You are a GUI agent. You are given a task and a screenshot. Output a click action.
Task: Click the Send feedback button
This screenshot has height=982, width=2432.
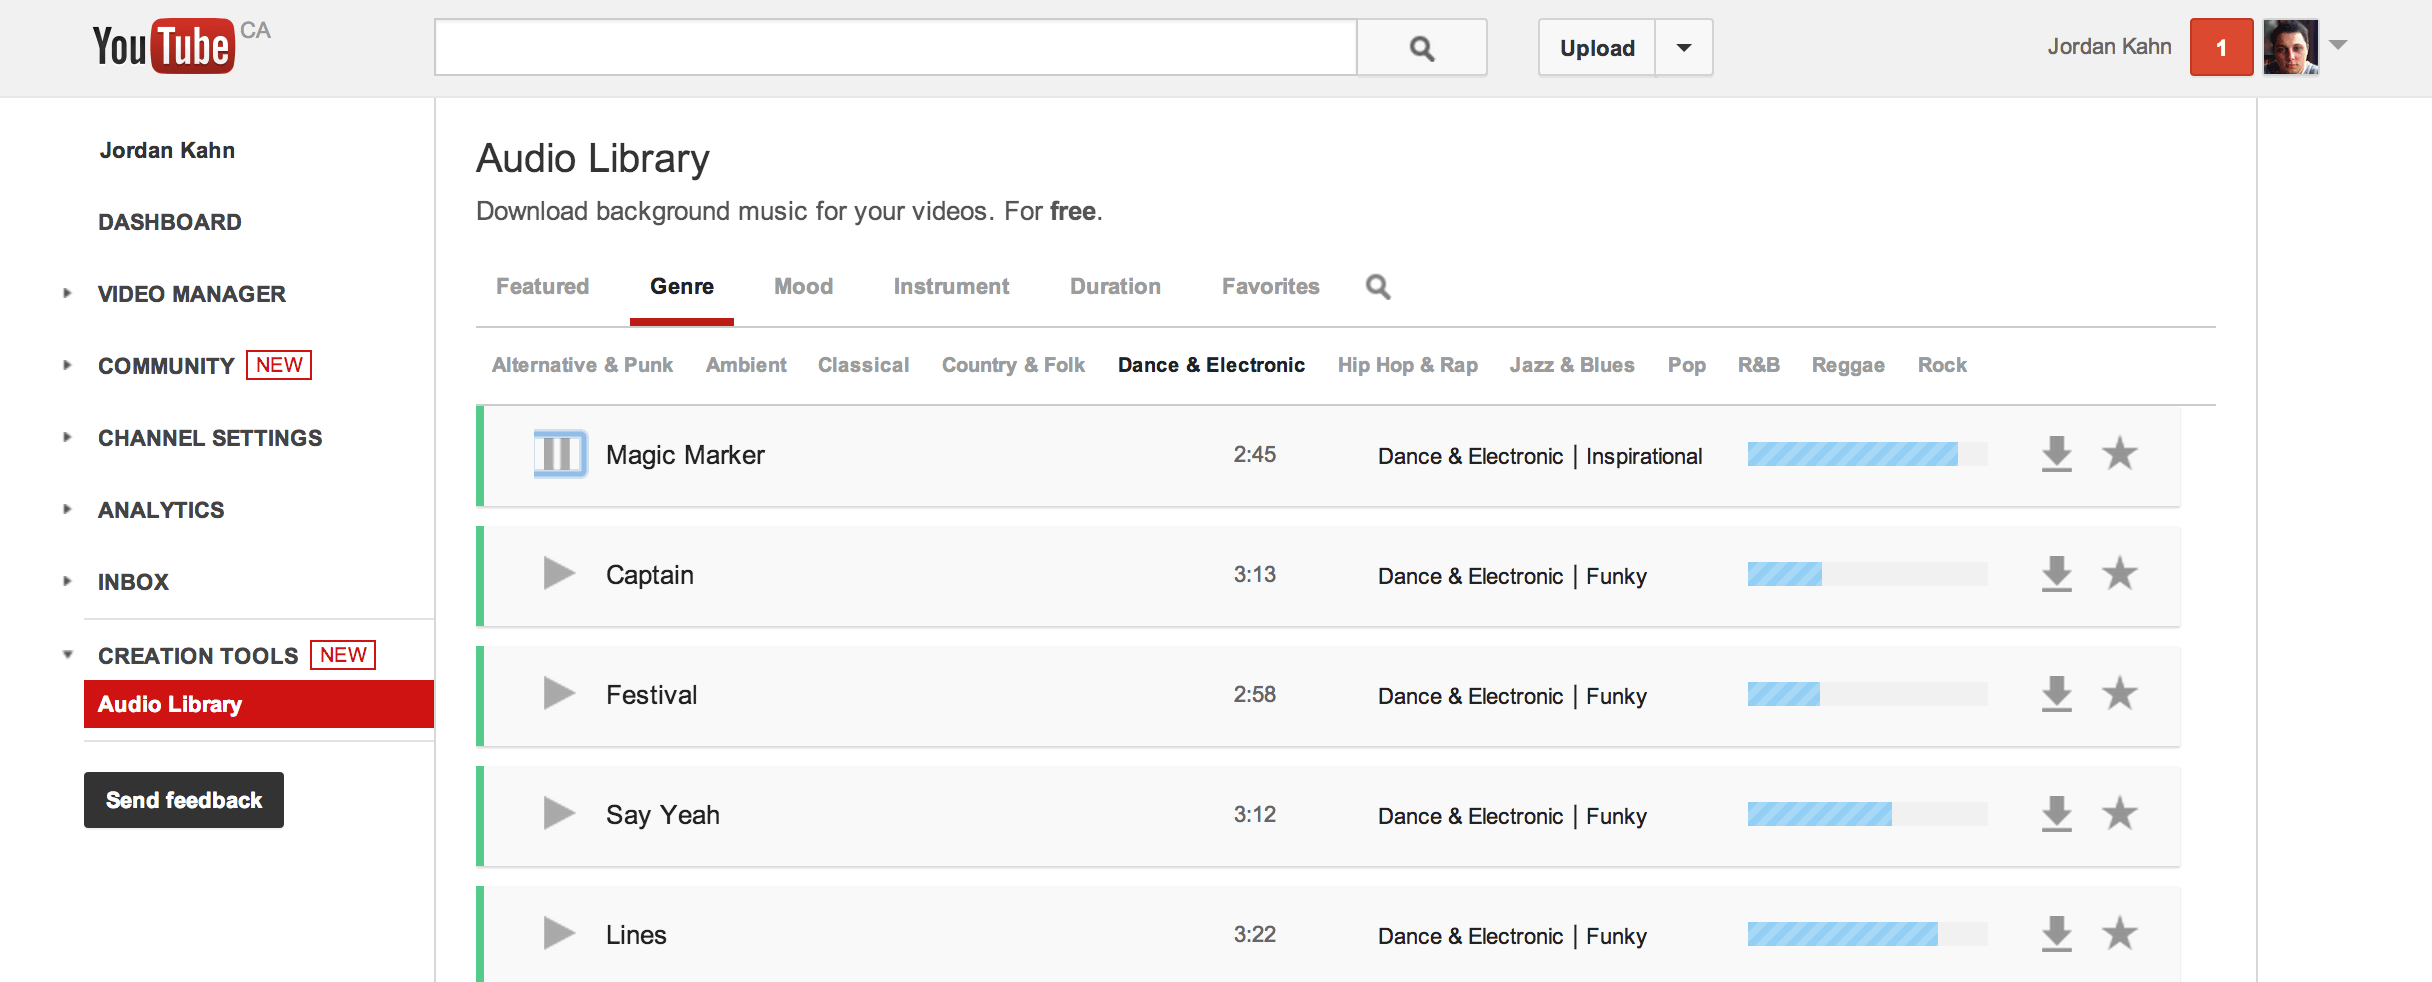pyautogui.click(x=184, y=799)
